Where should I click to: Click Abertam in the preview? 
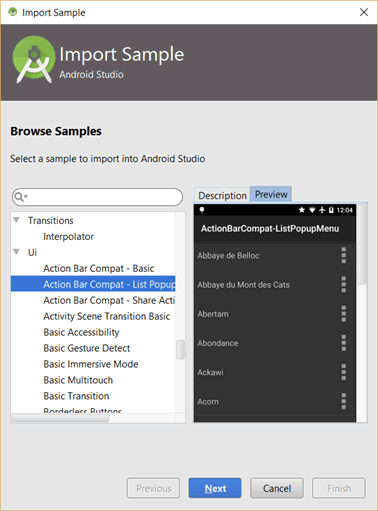tap(213, 314)
